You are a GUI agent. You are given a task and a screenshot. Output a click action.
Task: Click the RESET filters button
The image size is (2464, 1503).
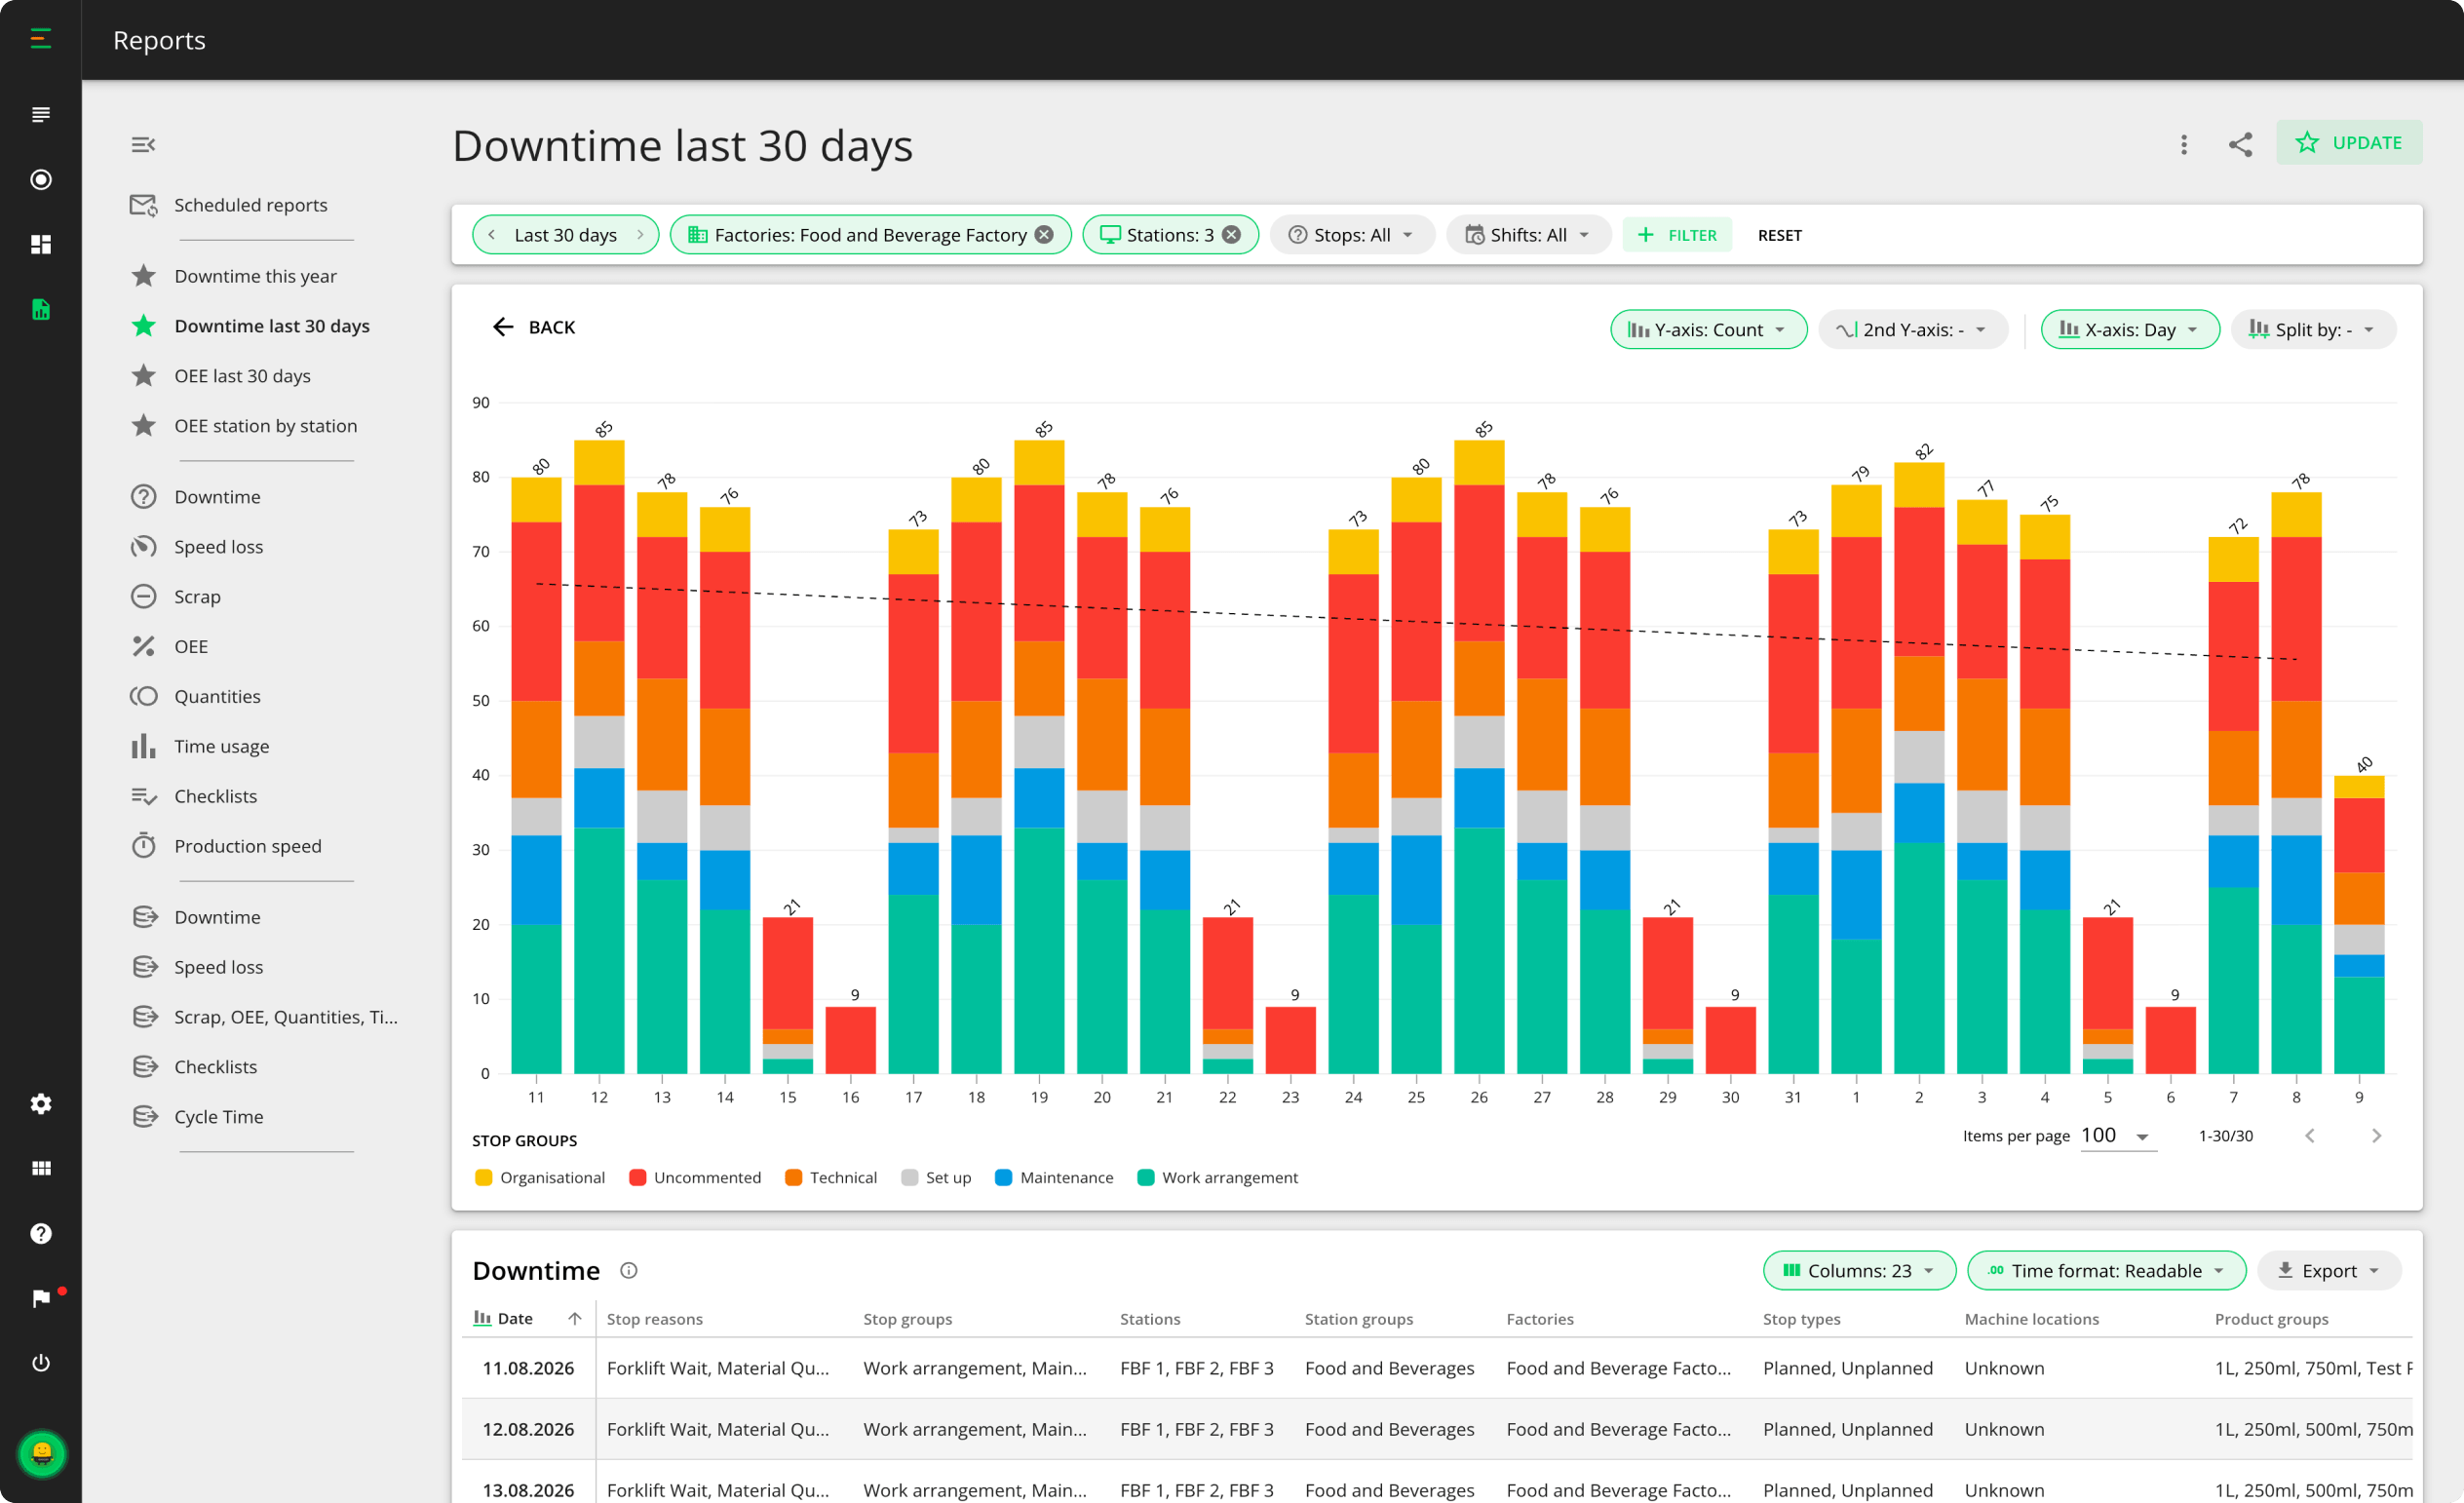pos(1779,235)
